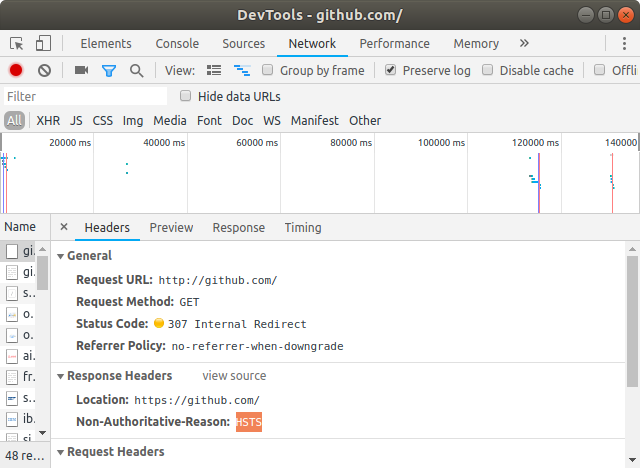Image resolution: width=640 pixels, height=468 pixels.
Task: Click headers pane scroll up arrow
Action: coord(632,248)
